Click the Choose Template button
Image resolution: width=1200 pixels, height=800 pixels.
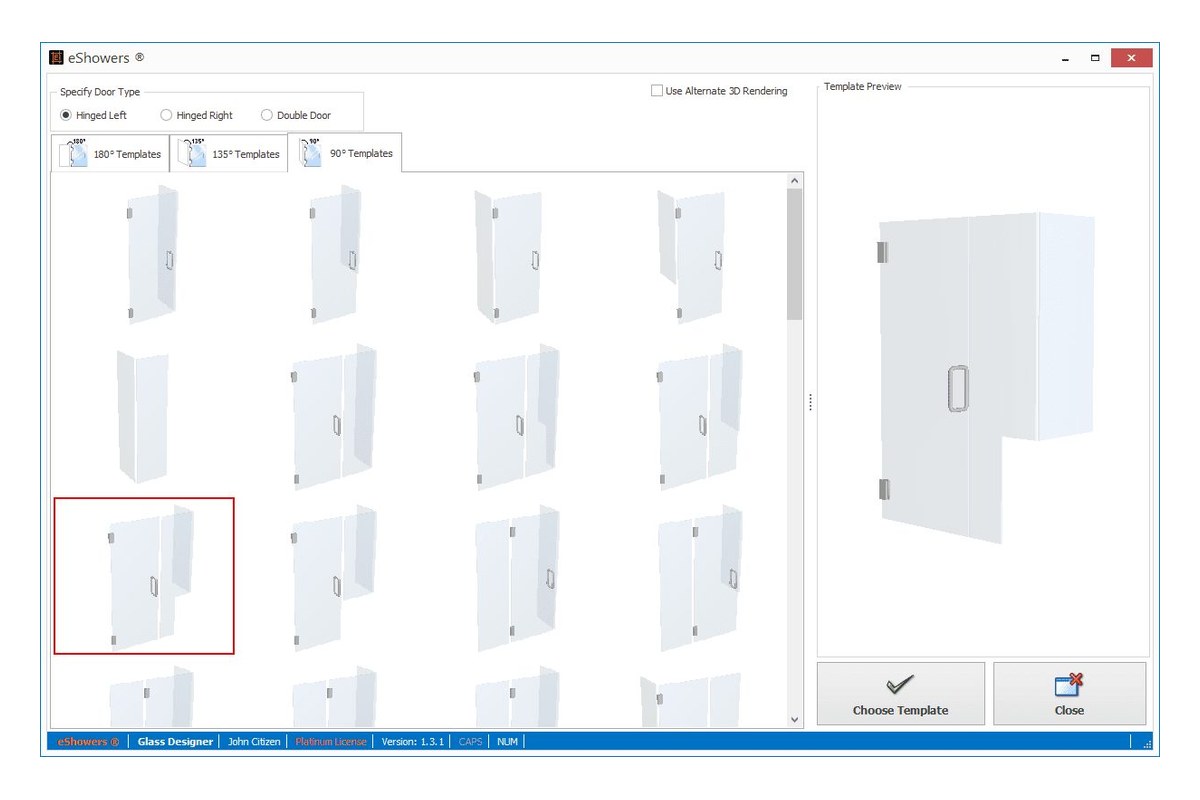900,693
